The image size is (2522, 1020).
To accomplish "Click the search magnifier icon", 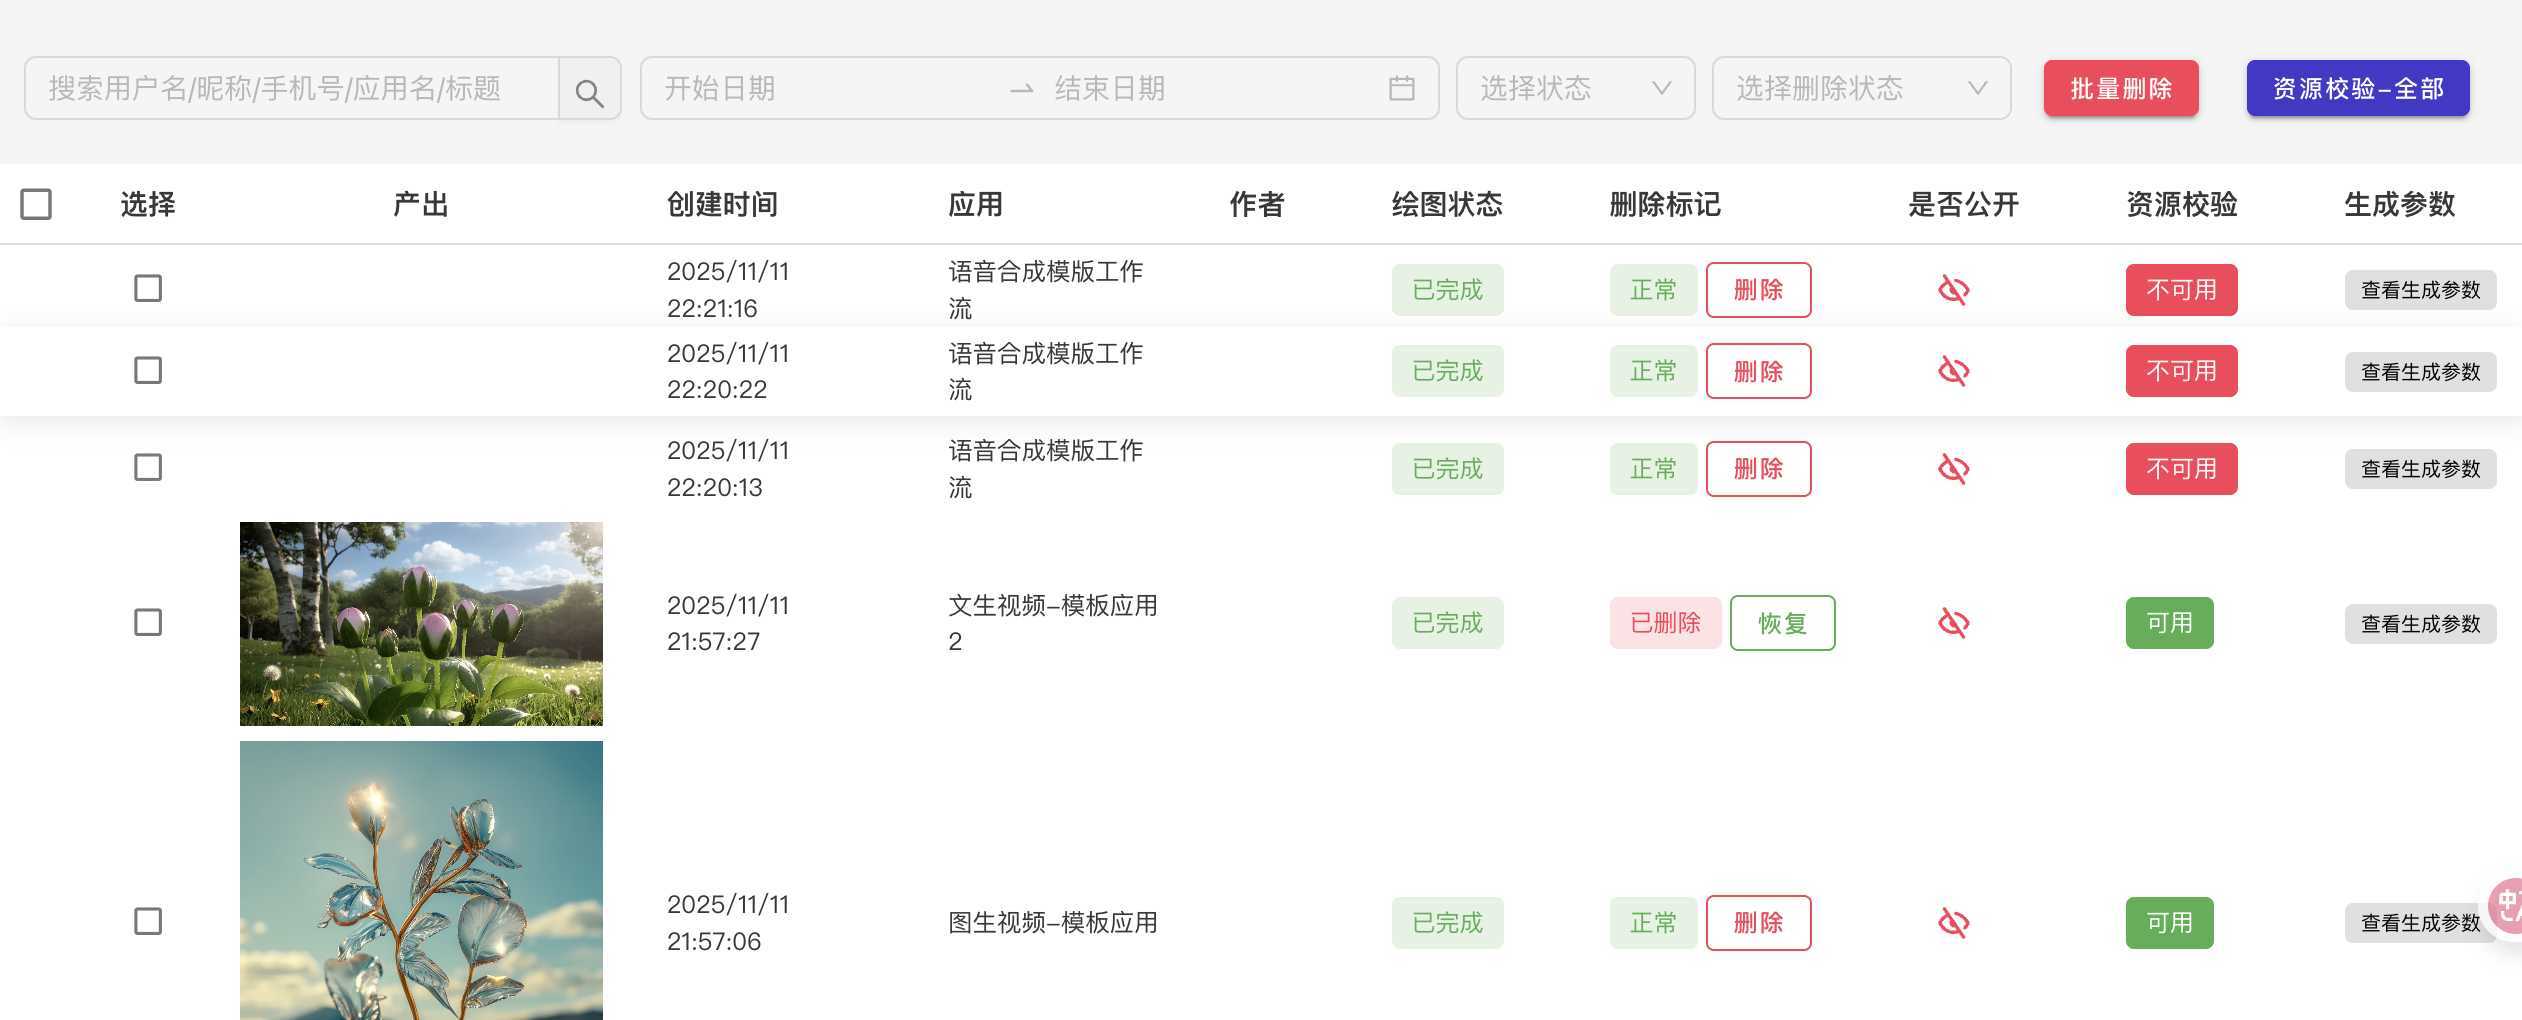I will tap(589, 91).
